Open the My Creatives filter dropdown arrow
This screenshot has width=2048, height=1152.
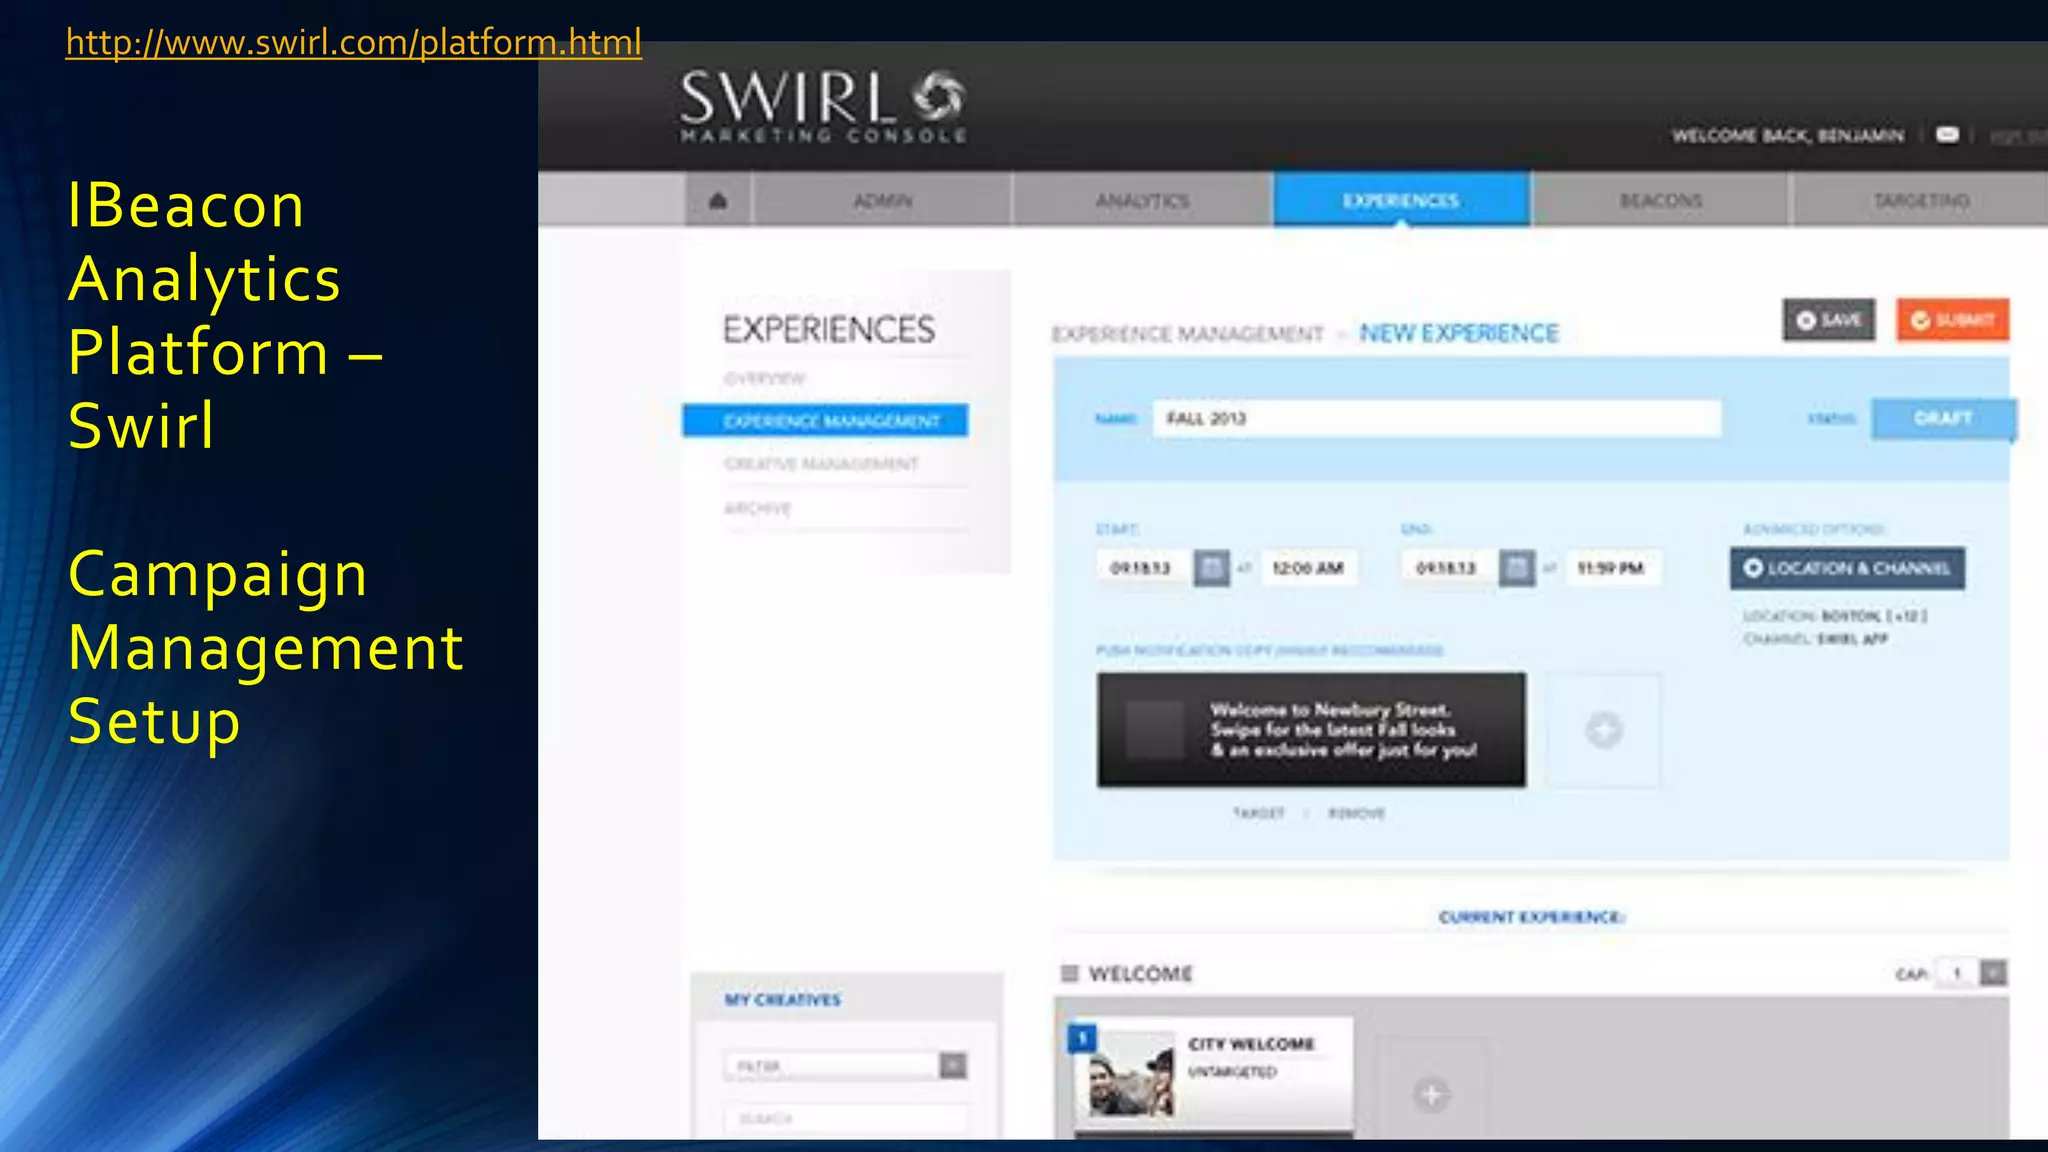(x=953, y=1066)
